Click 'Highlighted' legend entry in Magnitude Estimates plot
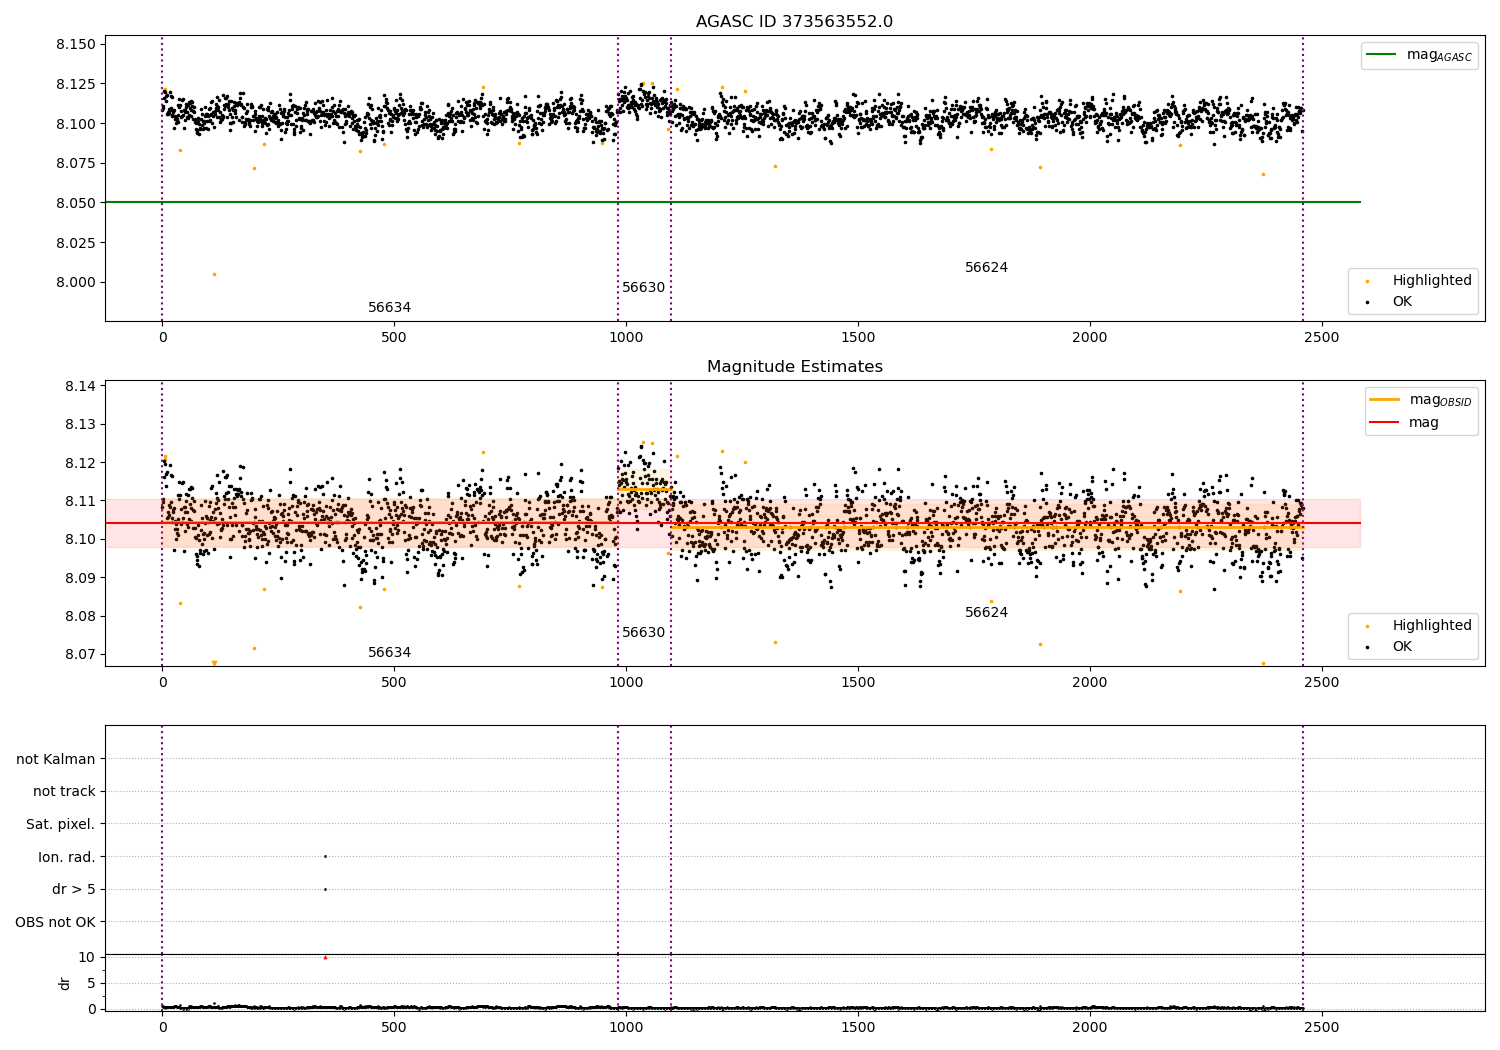Screen dimensions: 1500x1050 (x=1420, y=626)
